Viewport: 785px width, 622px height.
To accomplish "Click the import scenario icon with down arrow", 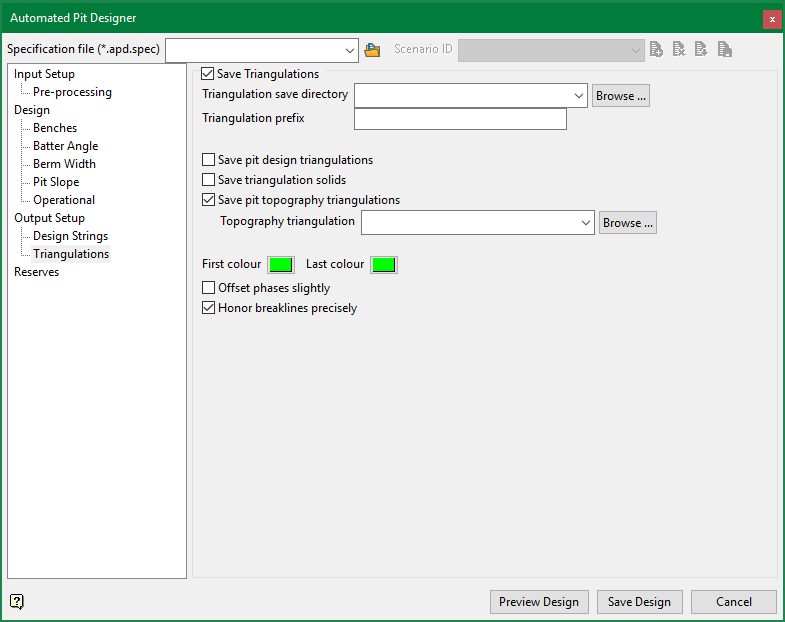I will click(702, 50).
